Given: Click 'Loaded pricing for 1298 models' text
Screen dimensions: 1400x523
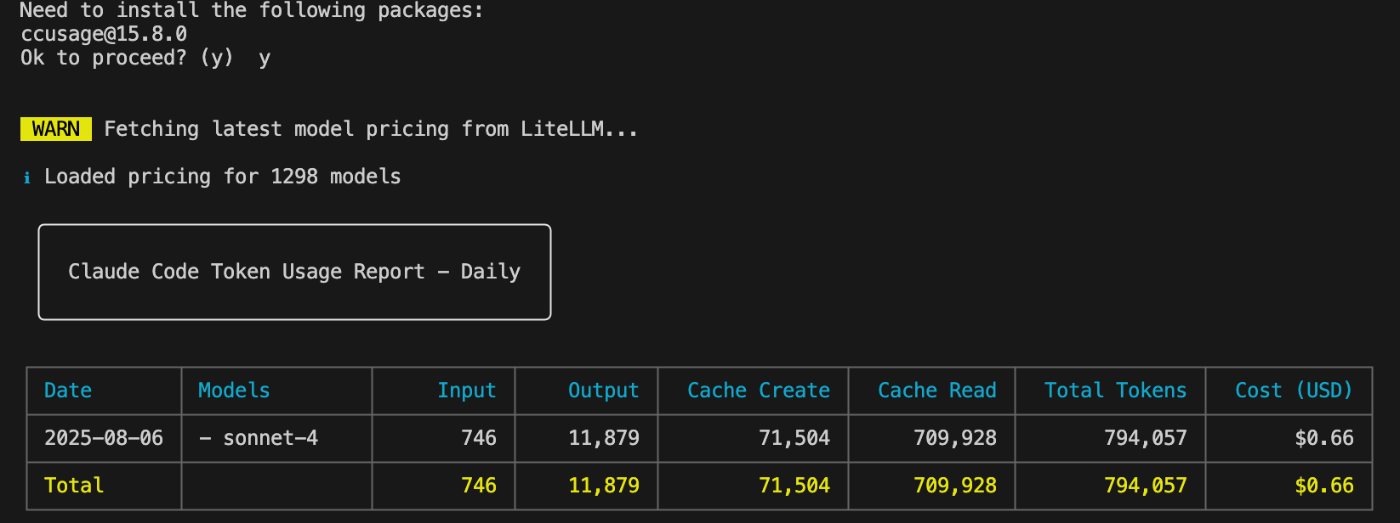Looking at the screenshot, I should [x=222, y=177].
